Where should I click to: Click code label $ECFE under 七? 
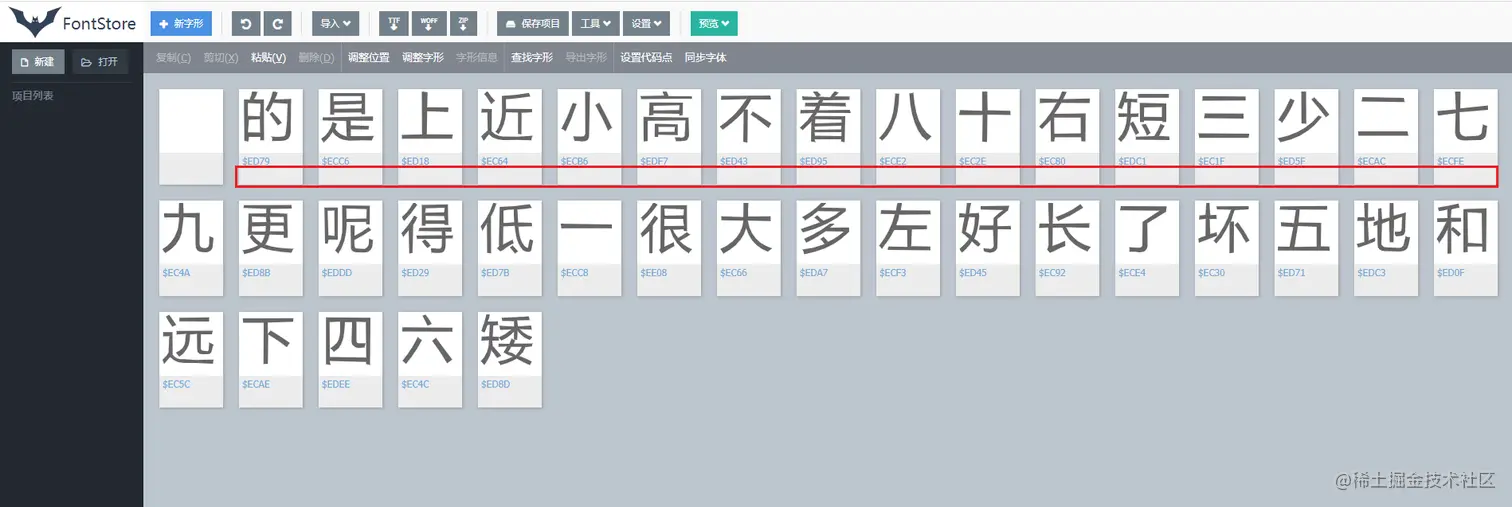[1451, 161]
